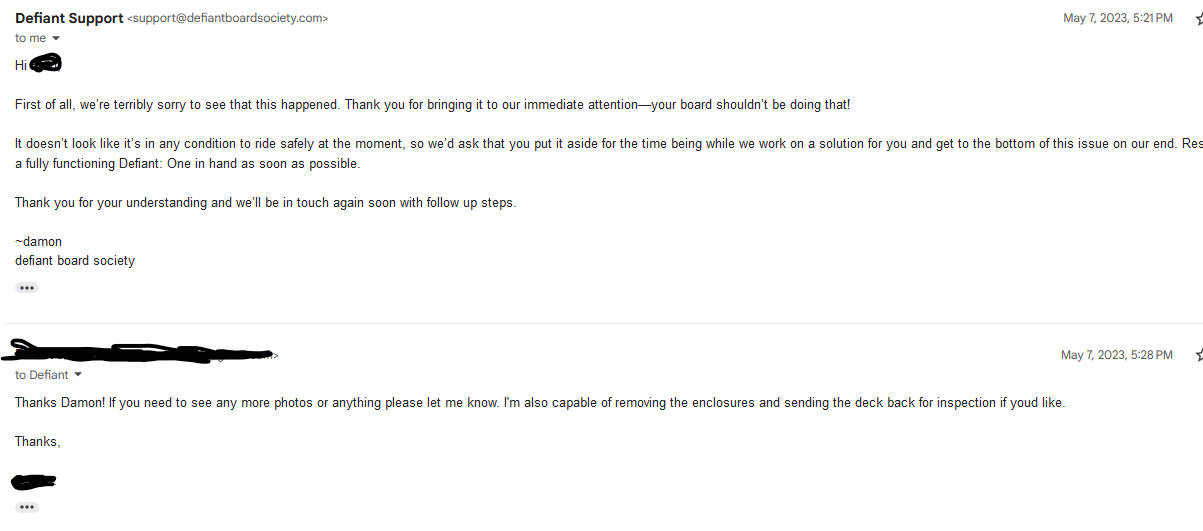Click the "Thank you for your understanding" line

(265, 202)
